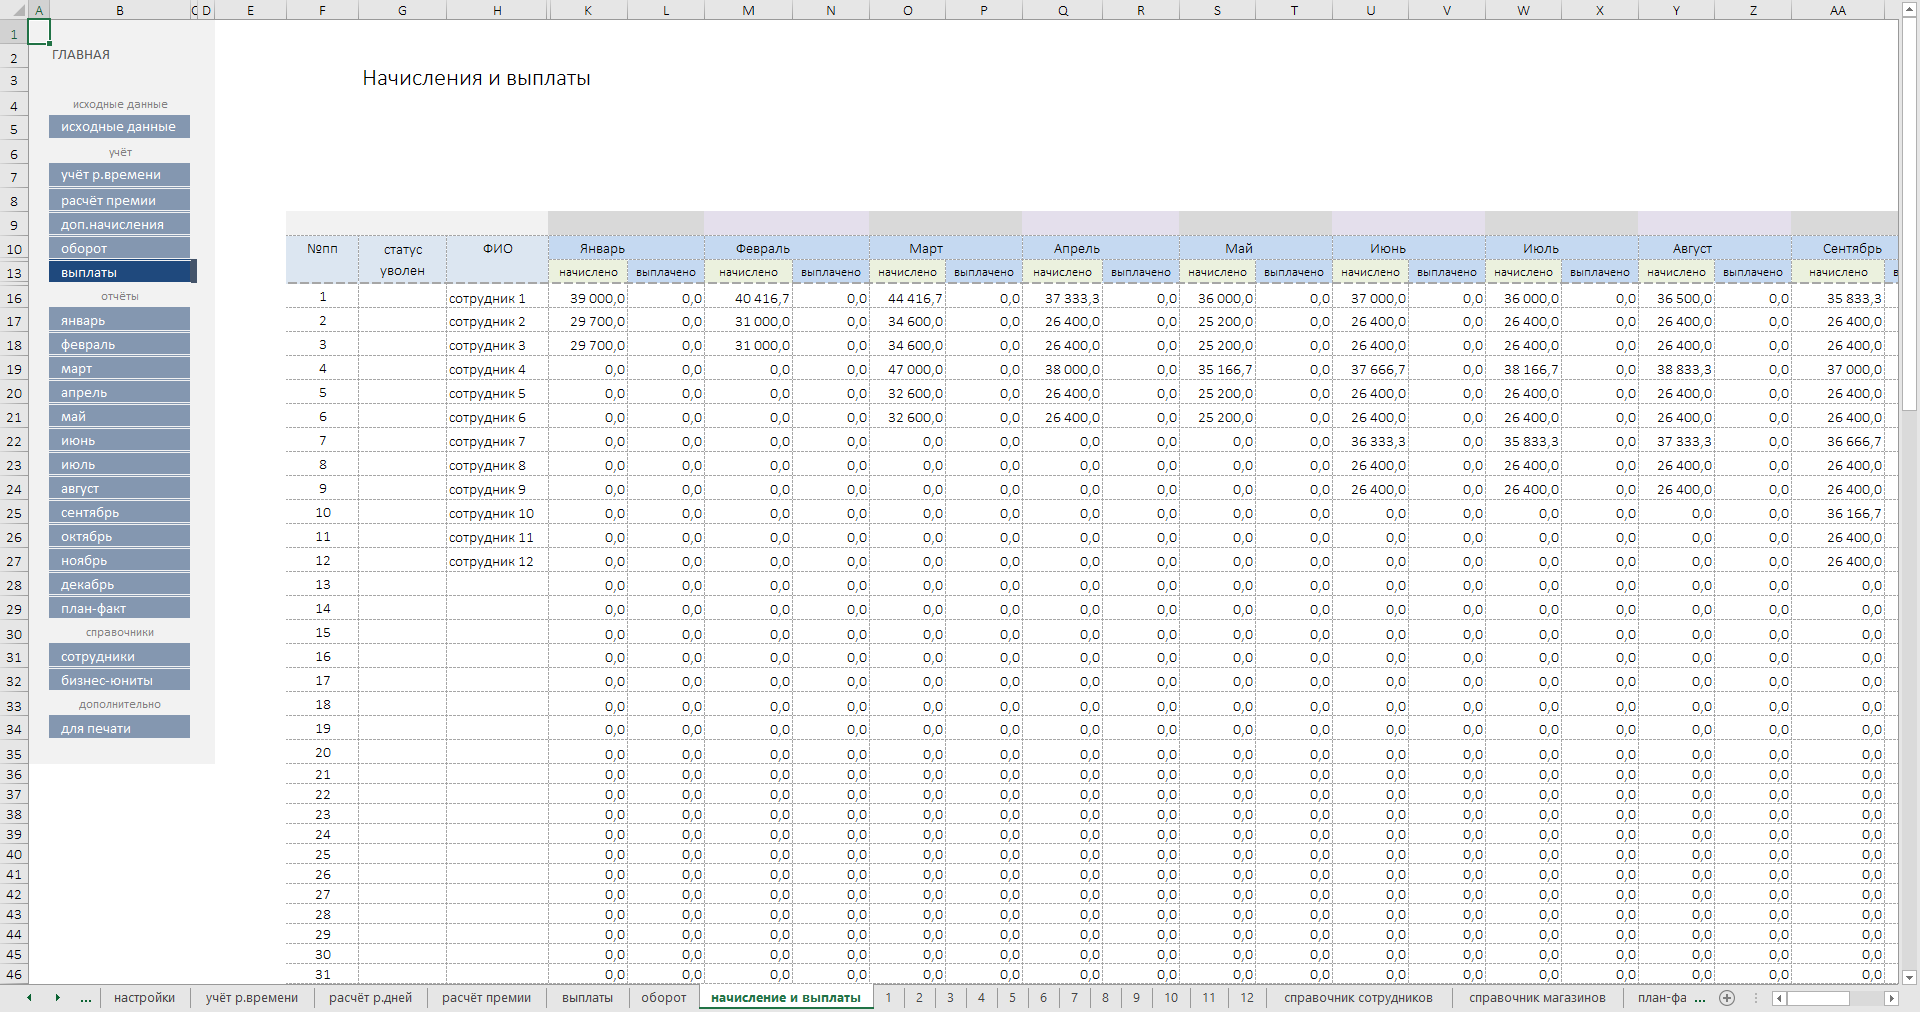Open the январь report button

pos(119,320)
